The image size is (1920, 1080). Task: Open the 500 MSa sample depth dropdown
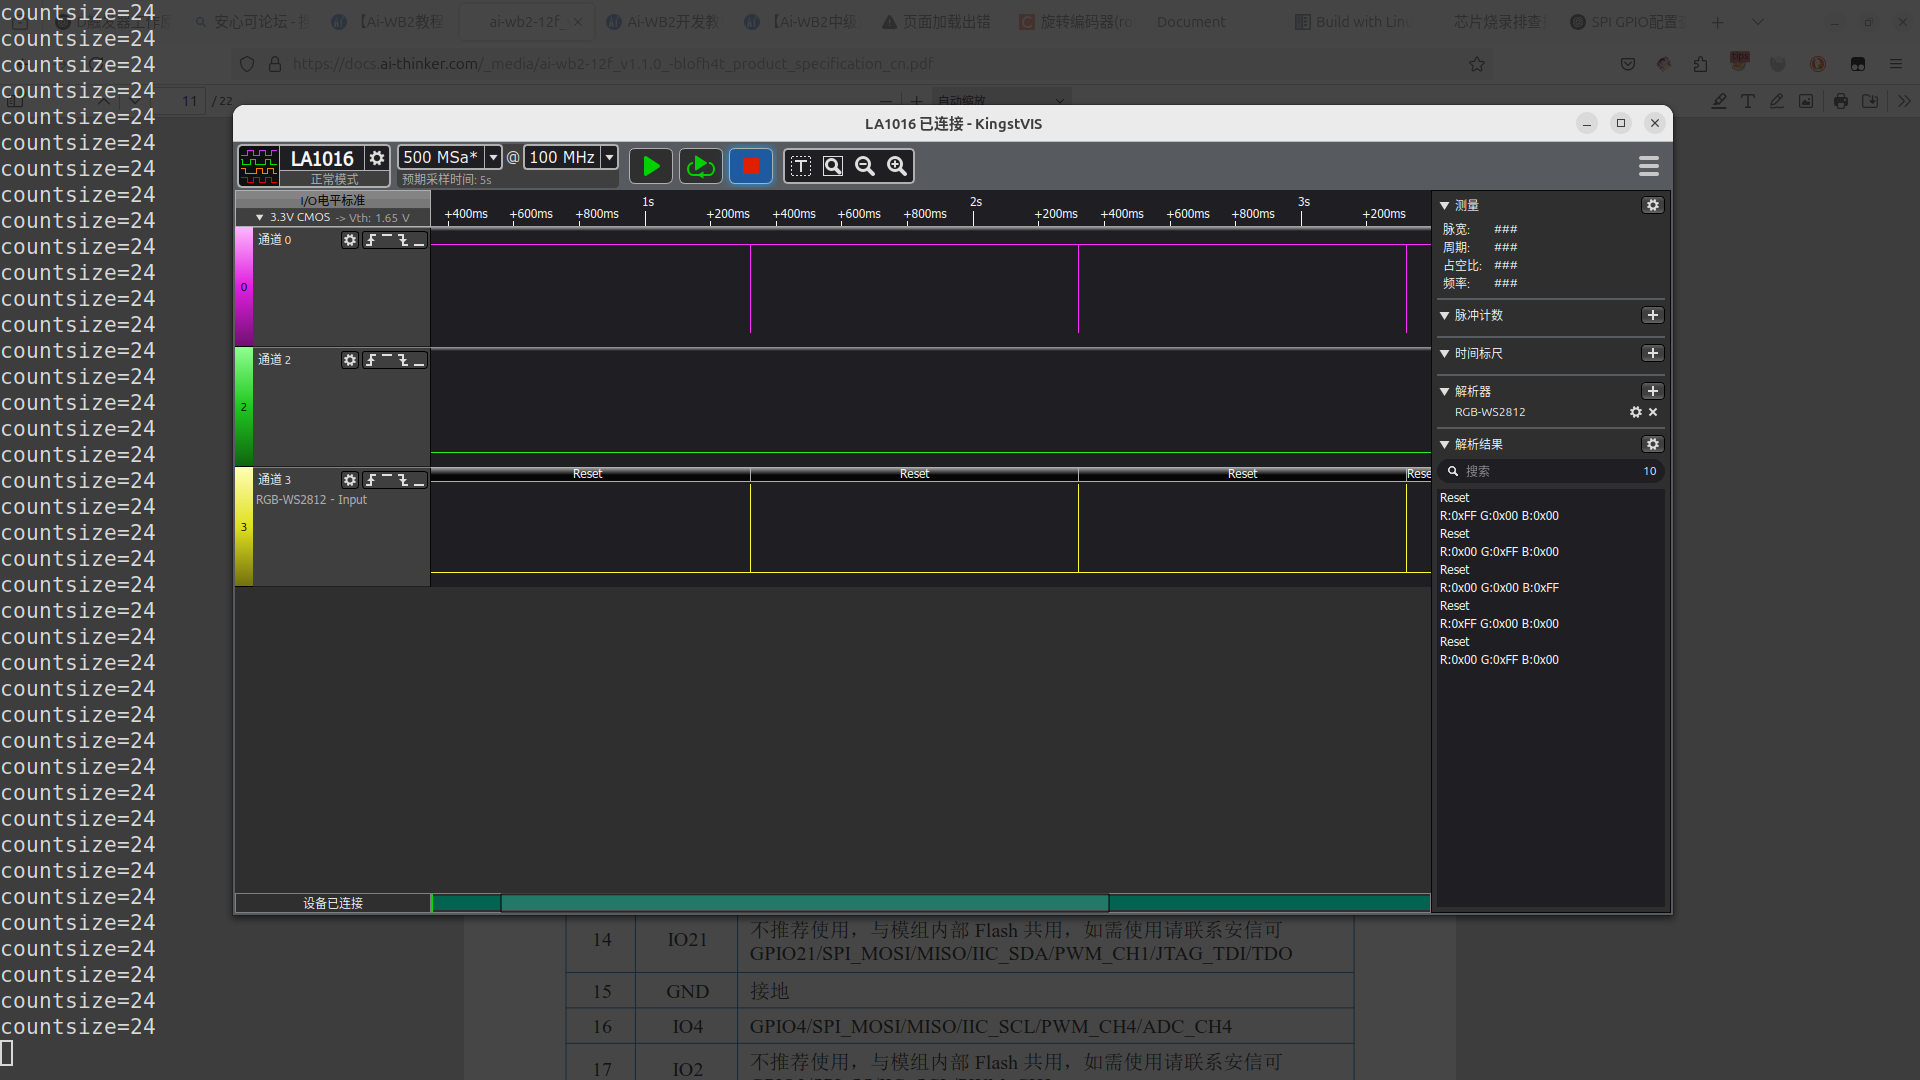tap(493, 157)
